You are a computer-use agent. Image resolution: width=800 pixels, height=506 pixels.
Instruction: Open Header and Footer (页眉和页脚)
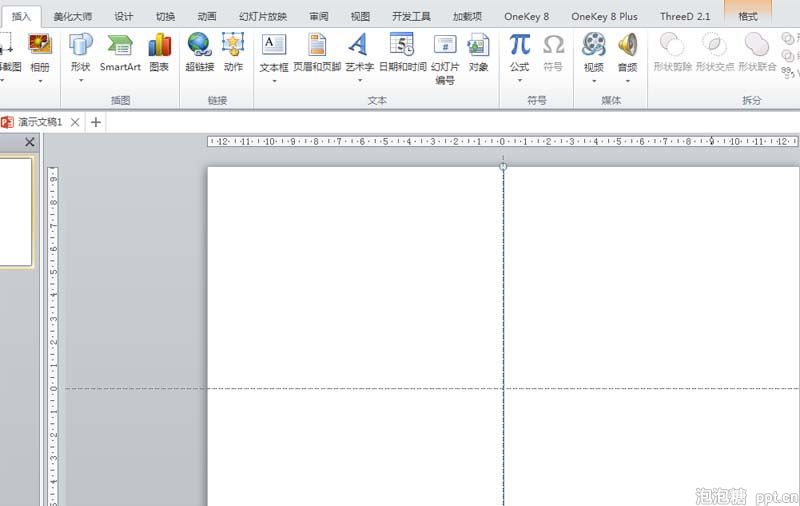[x=316, y=45]
